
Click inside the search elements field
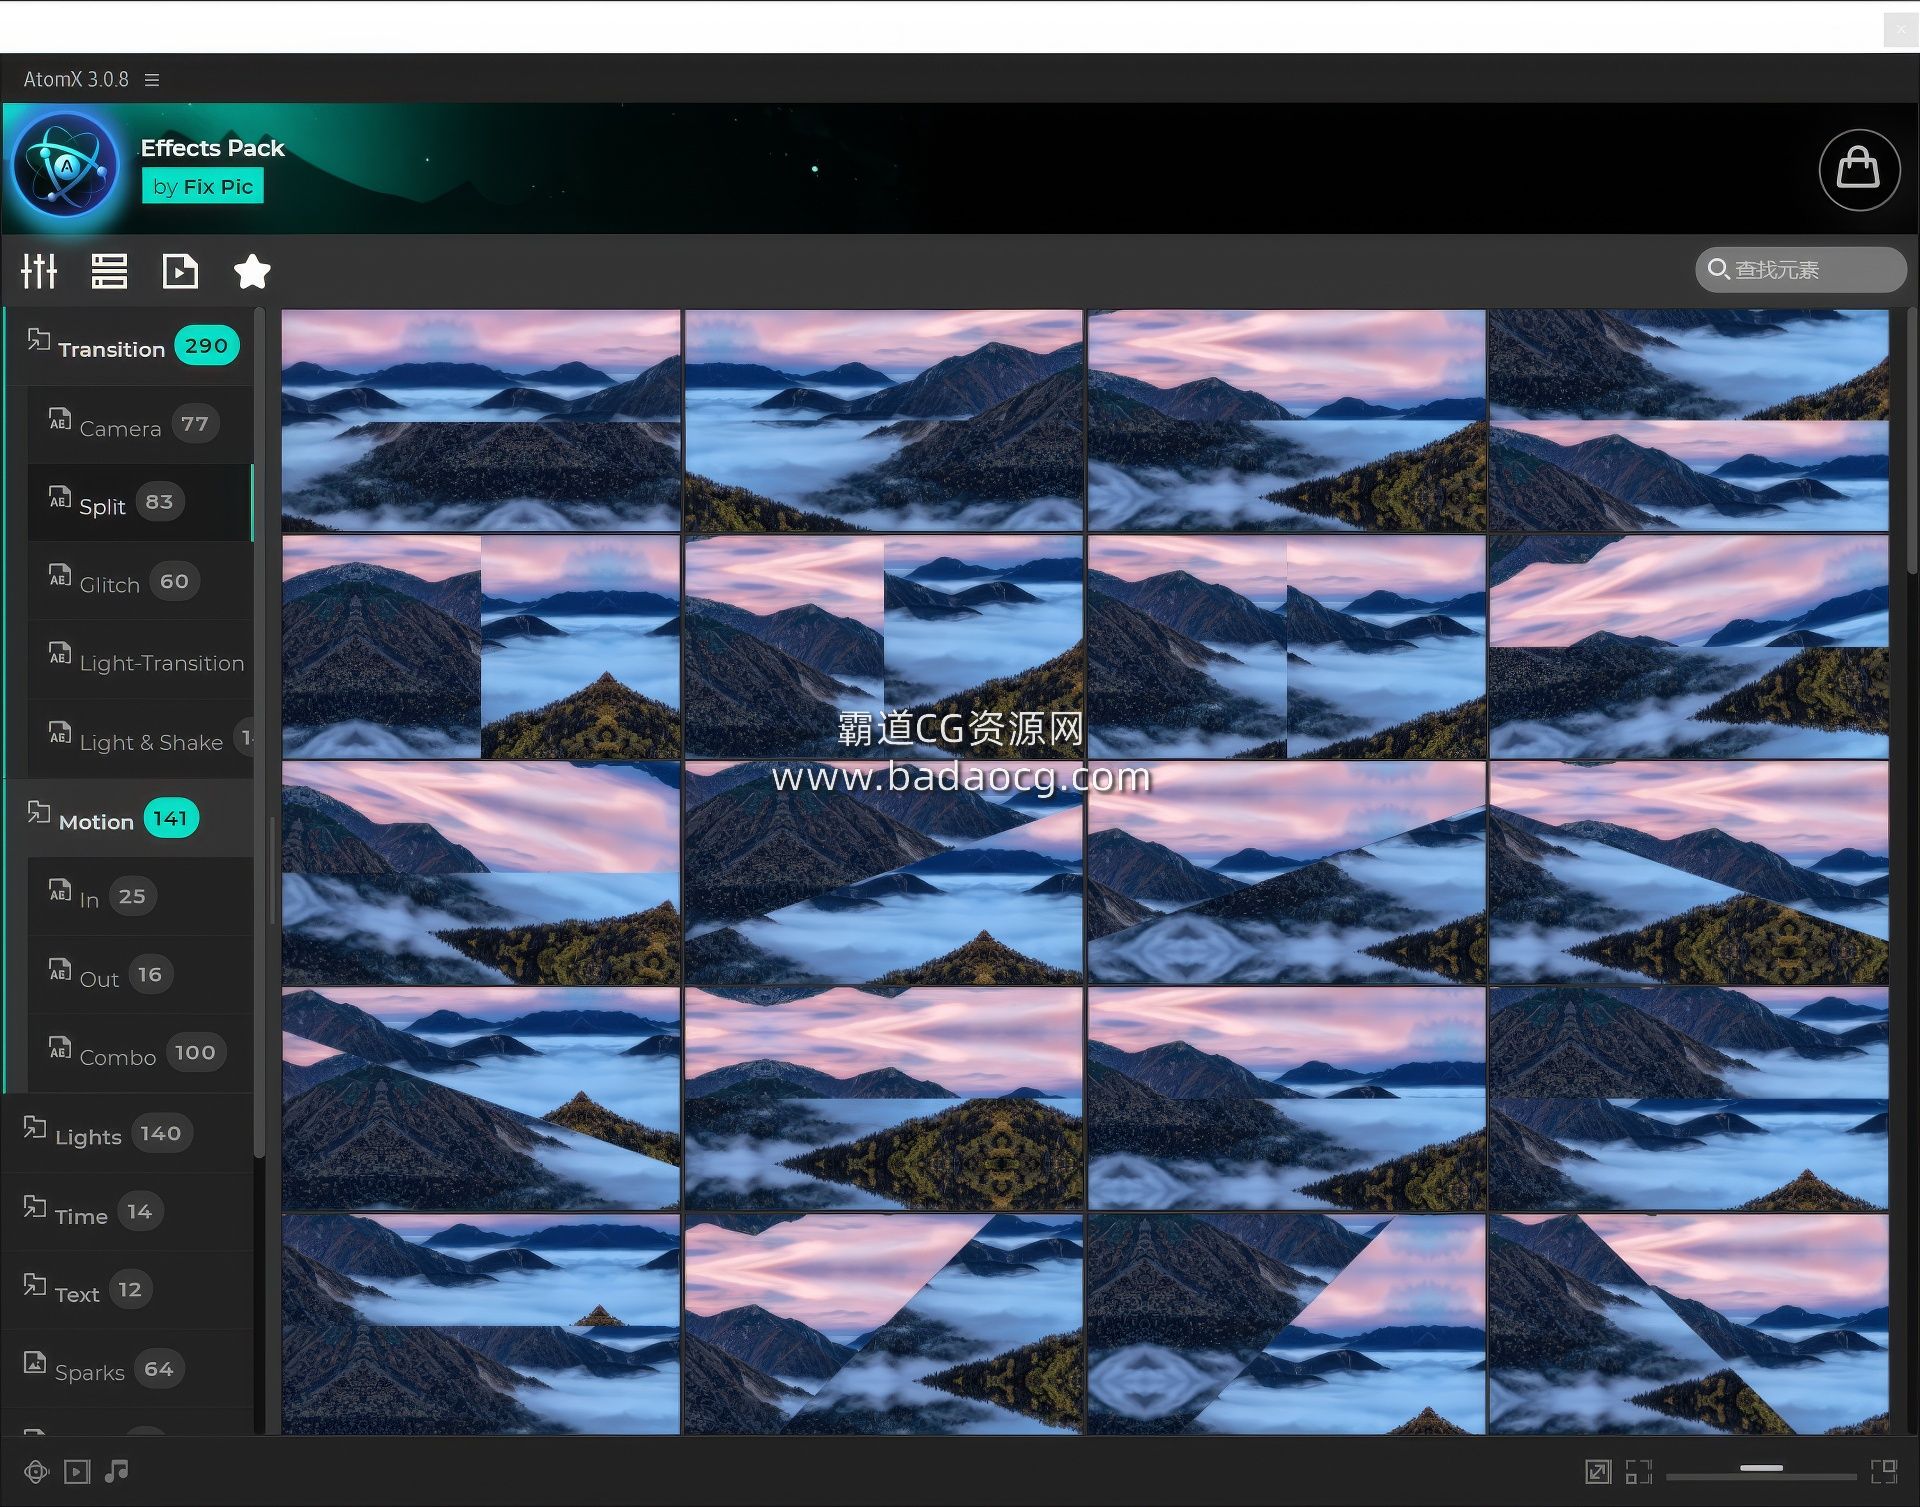click(1801, 270)
